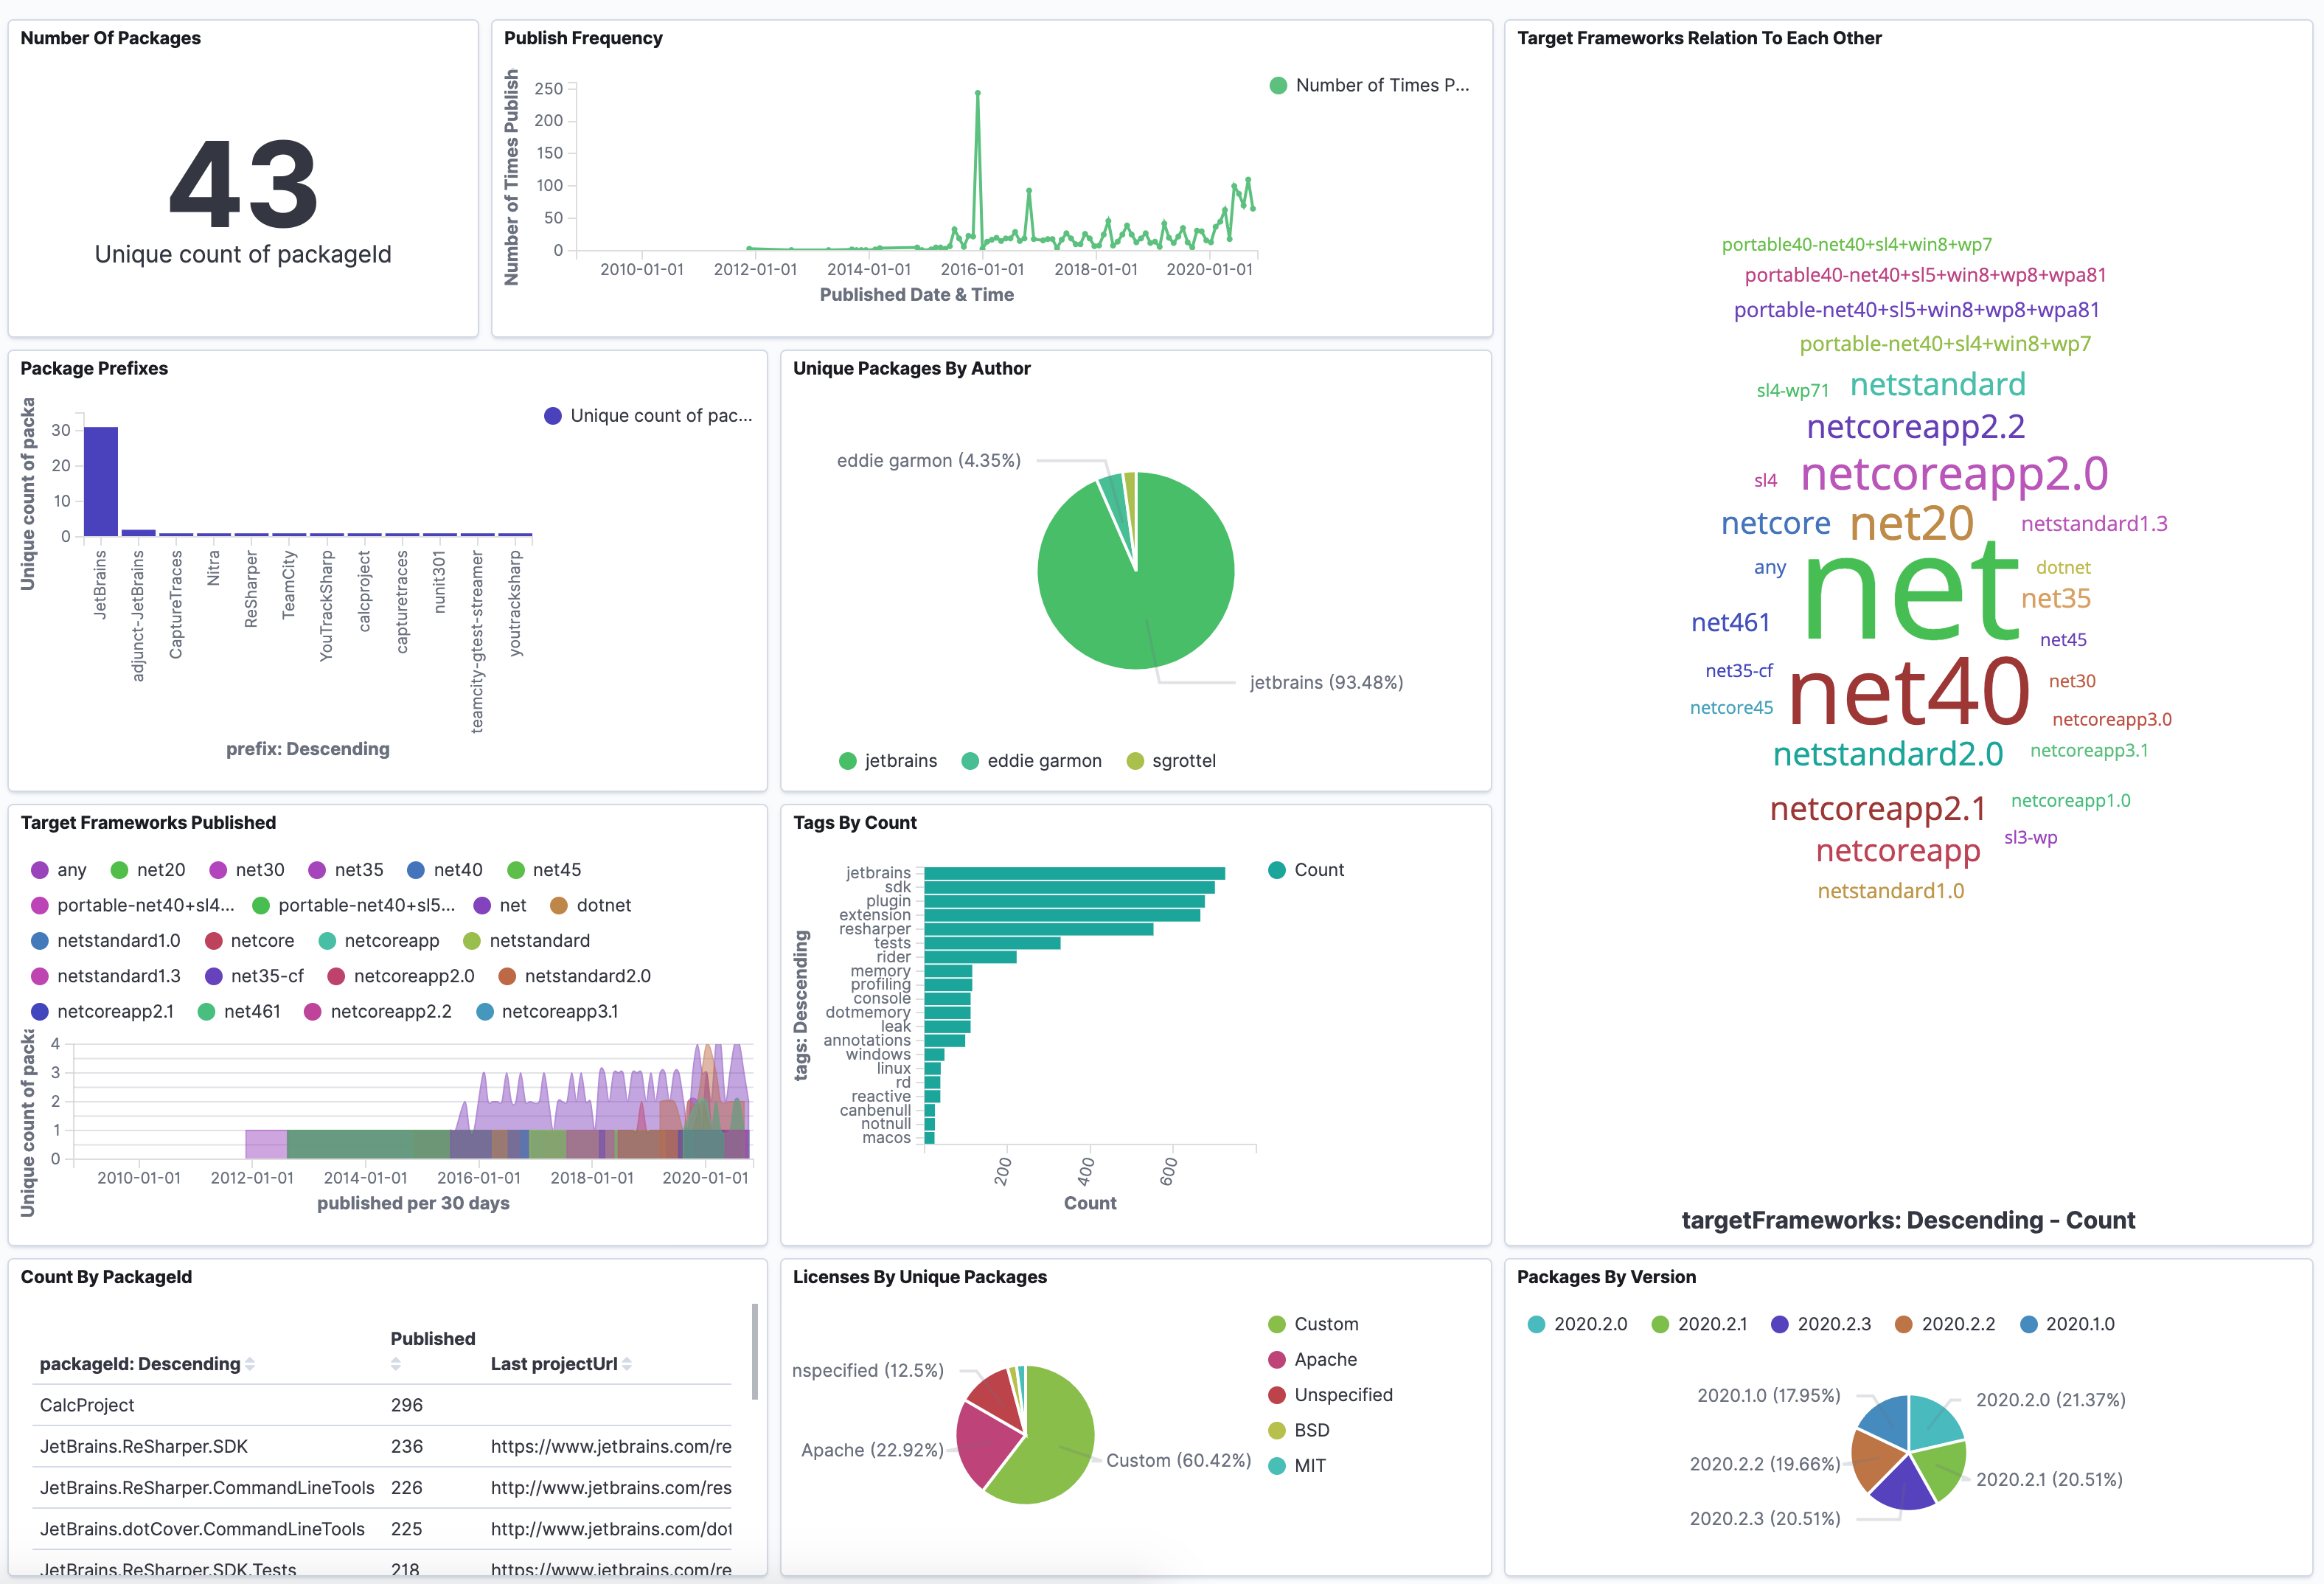Click the 'resharper' bar in Tags By Count

click(1038, 930)
